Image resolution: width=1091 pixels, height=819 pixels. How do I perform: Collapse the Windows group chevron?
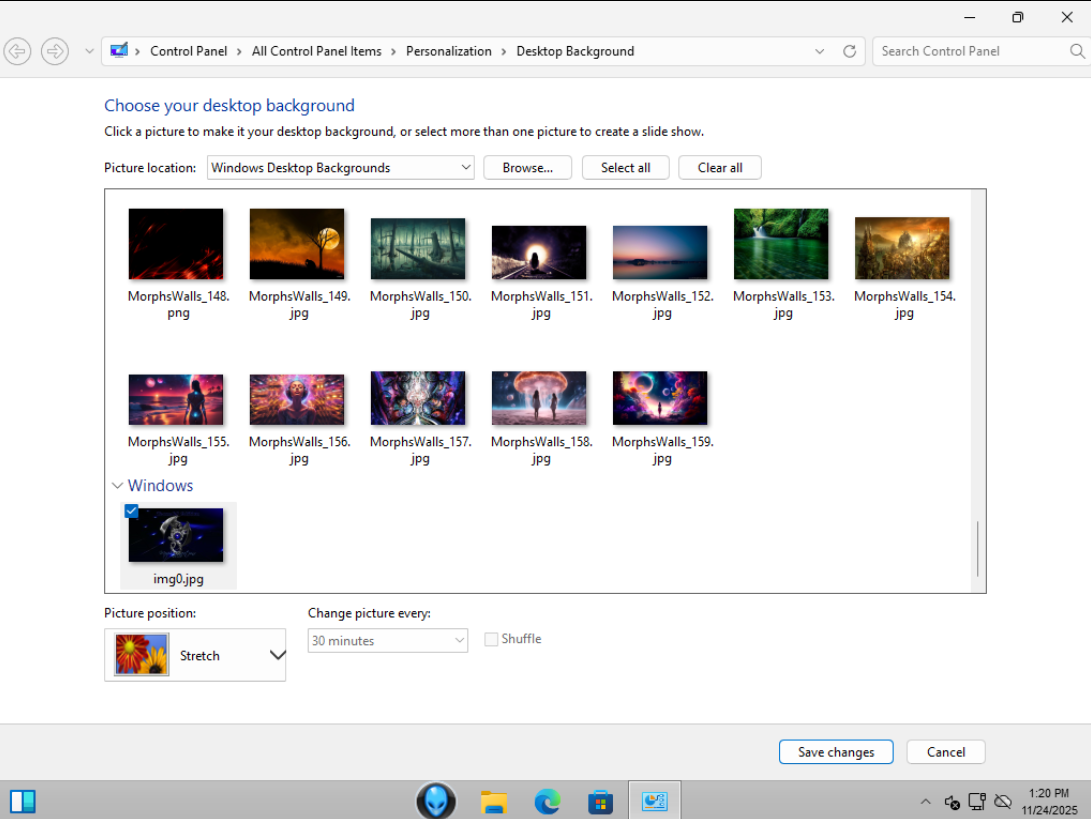tap(117, 486)
